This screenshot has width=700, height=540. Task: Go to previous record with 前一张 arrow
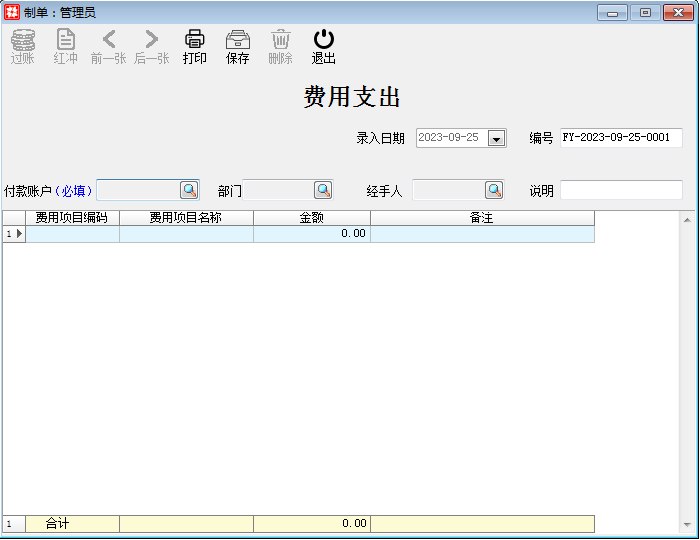[x=109, y=40]
